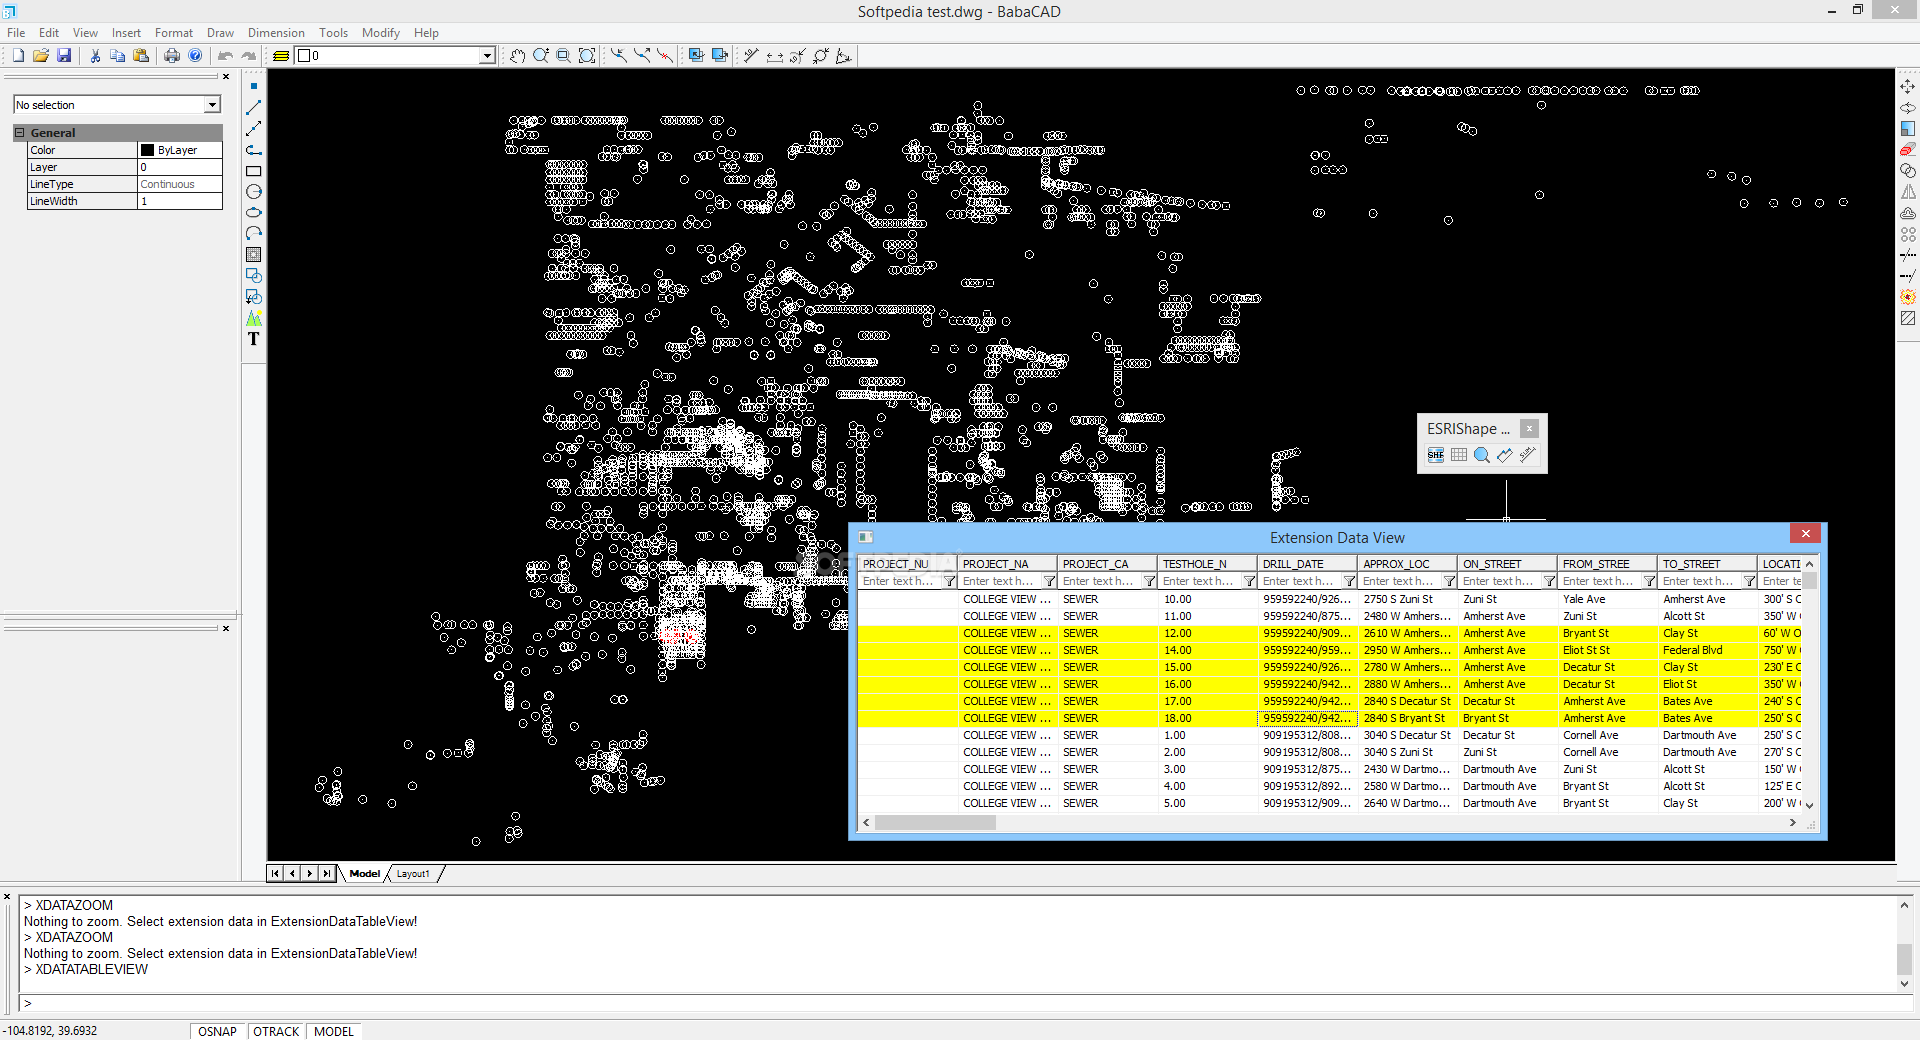Open filter options for PROJECT_NU column
Screen dimensions: 1920x1040
click(x=949, y=581)
